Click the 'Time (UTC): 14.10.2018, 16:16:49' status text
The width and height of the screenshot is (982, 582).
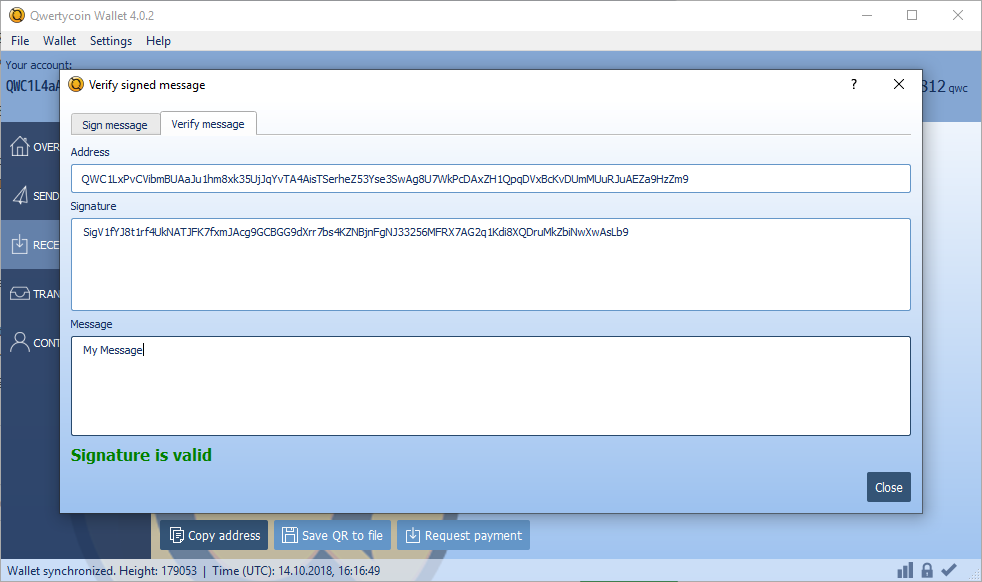click(x=296, y=571)
